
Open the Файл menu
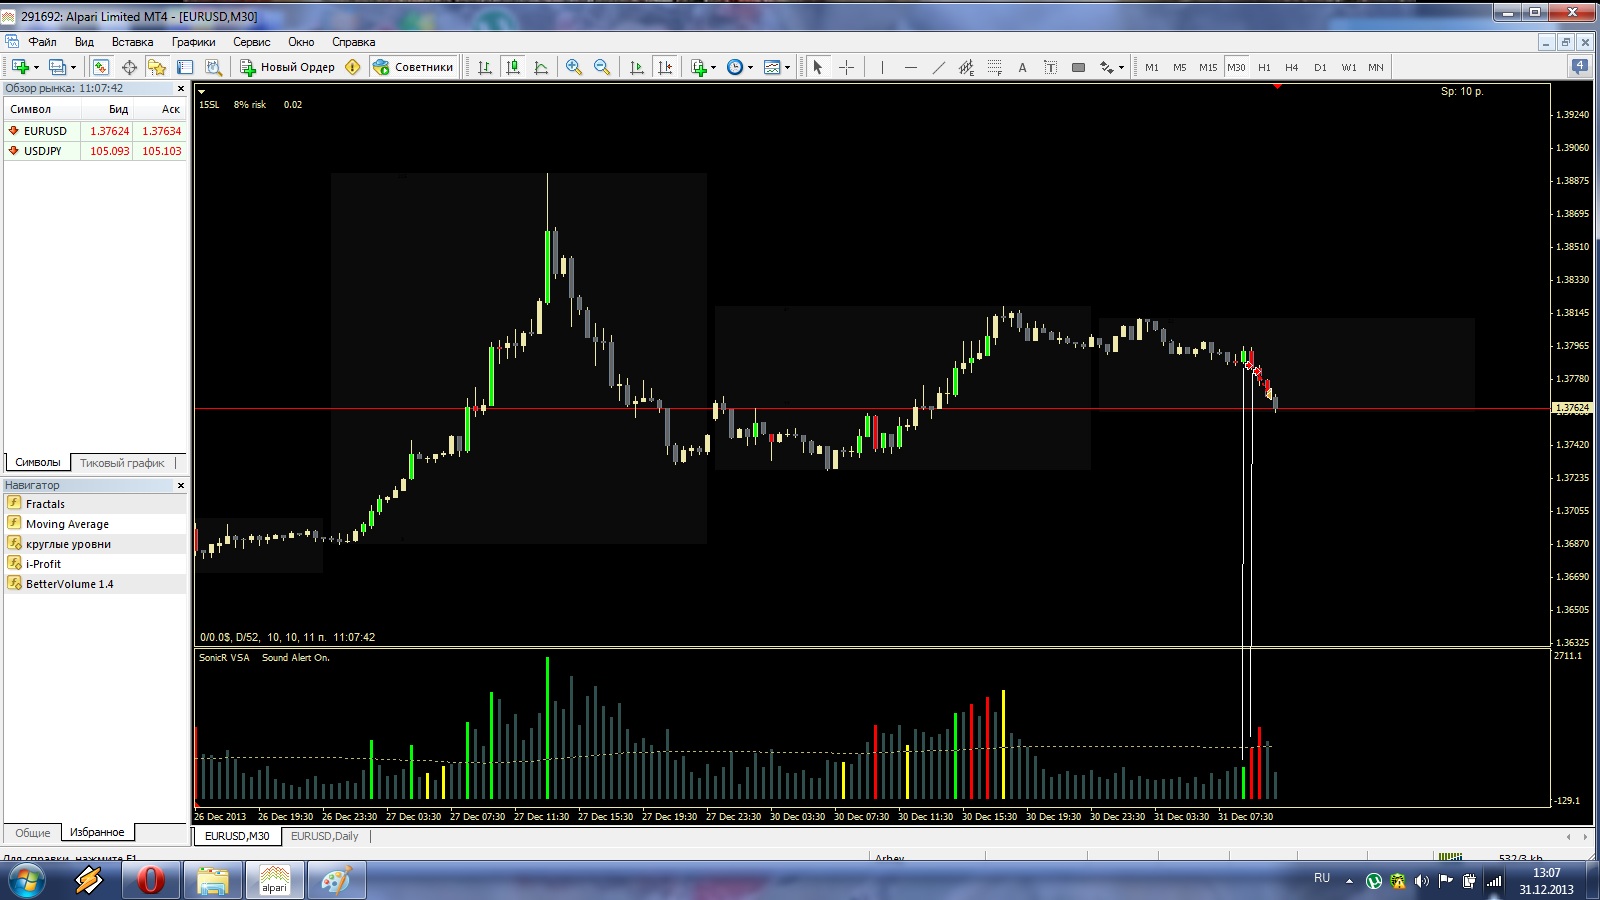click(x=42, y=42)
